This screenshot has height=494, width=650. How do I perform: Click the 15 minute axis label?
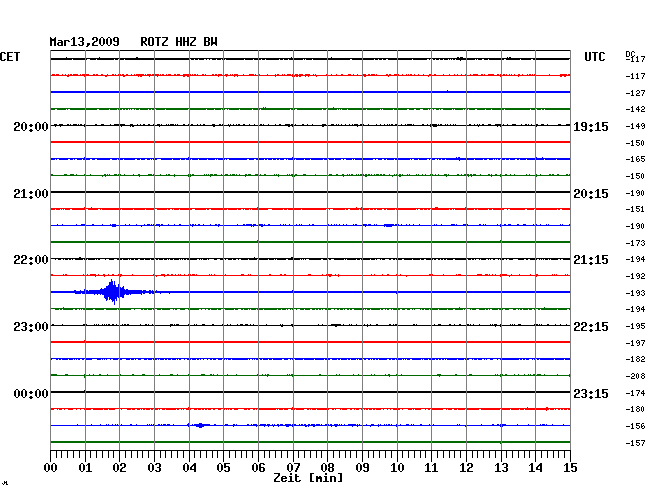[x=570, y=467]
